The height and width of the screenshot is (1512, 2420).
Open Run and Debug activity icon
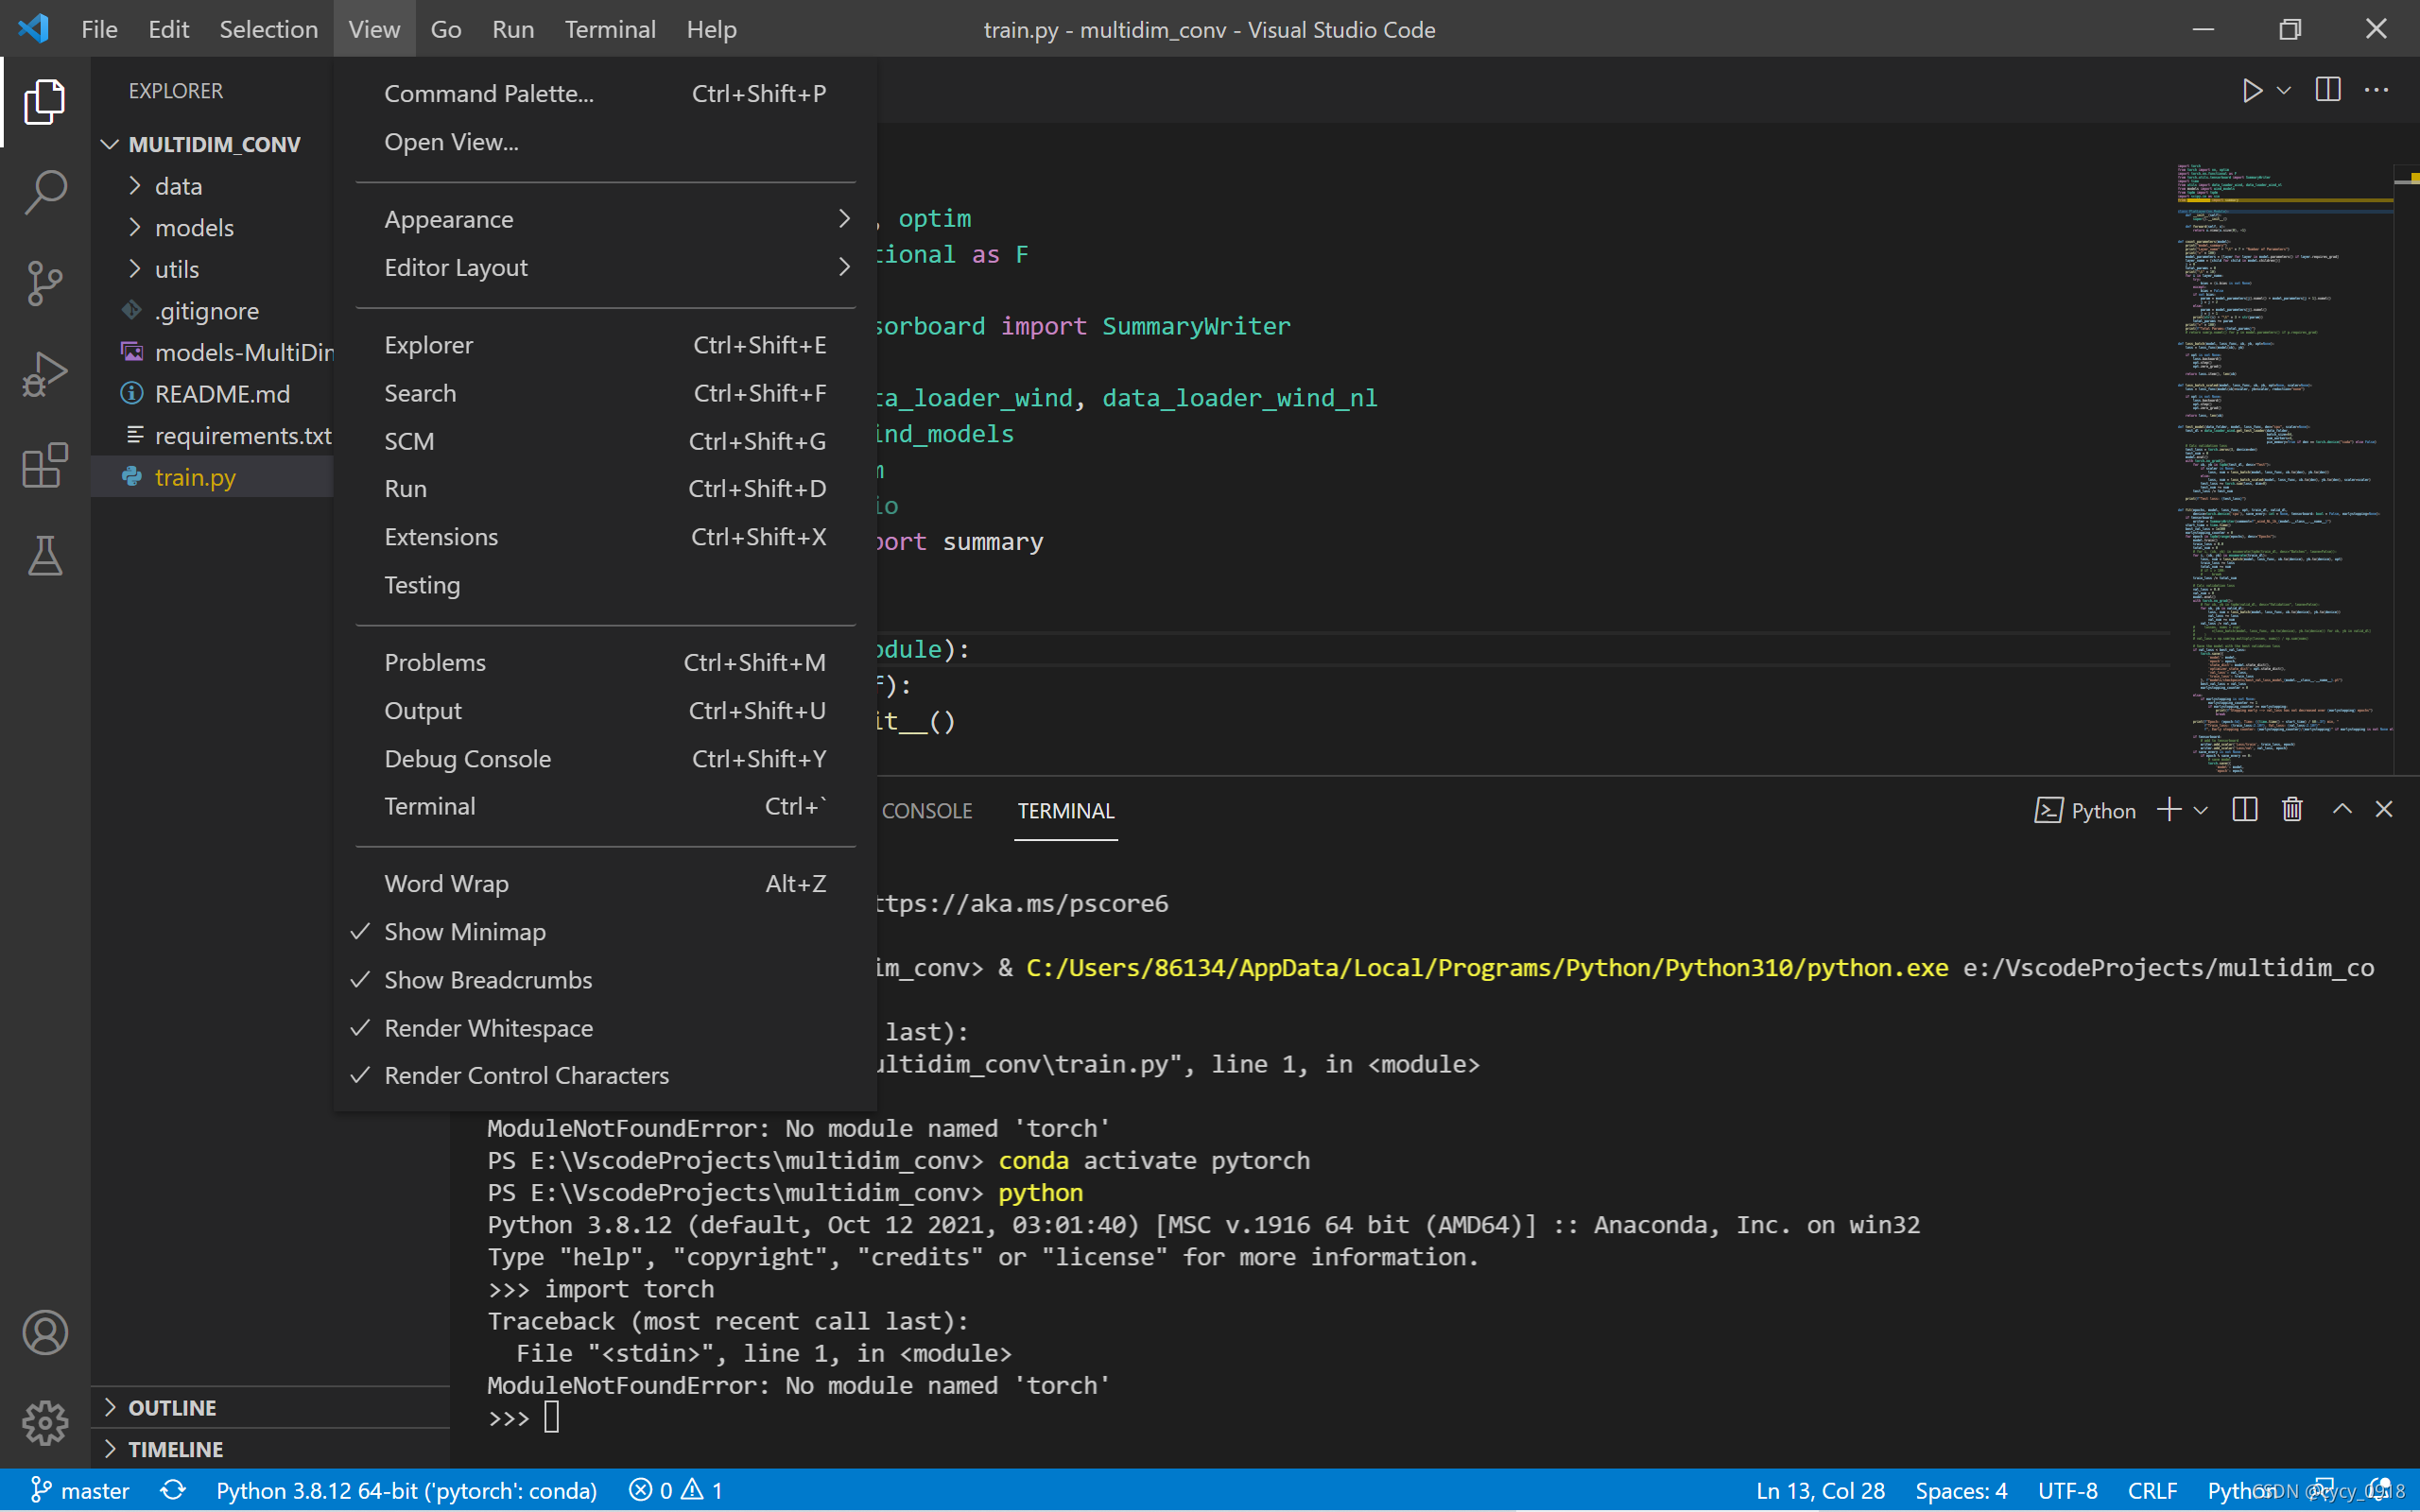click(x=45, y=375)
